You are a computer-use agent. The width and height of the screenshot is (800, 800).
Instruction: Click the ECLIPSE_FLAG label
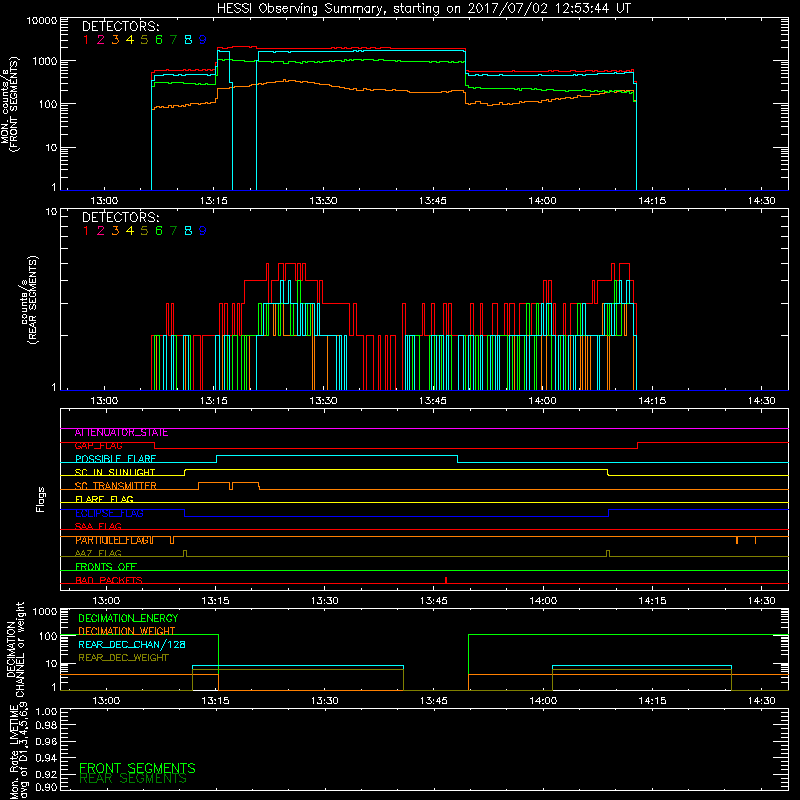pos(109,513)
